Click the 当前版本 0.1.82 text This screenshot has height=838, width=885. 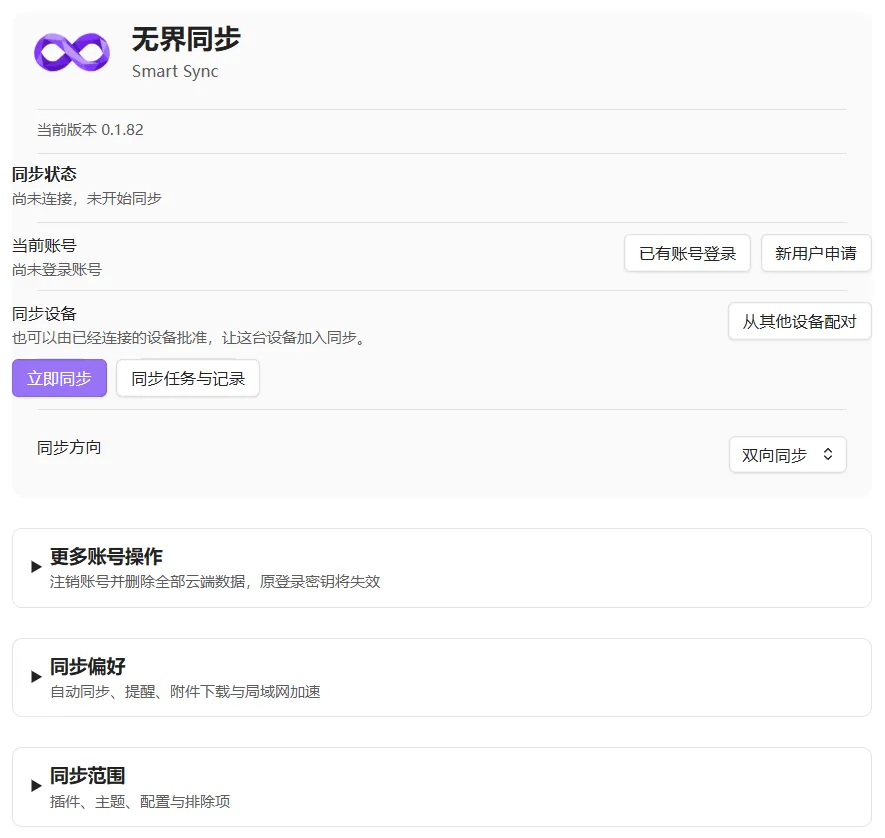point(90,130)
